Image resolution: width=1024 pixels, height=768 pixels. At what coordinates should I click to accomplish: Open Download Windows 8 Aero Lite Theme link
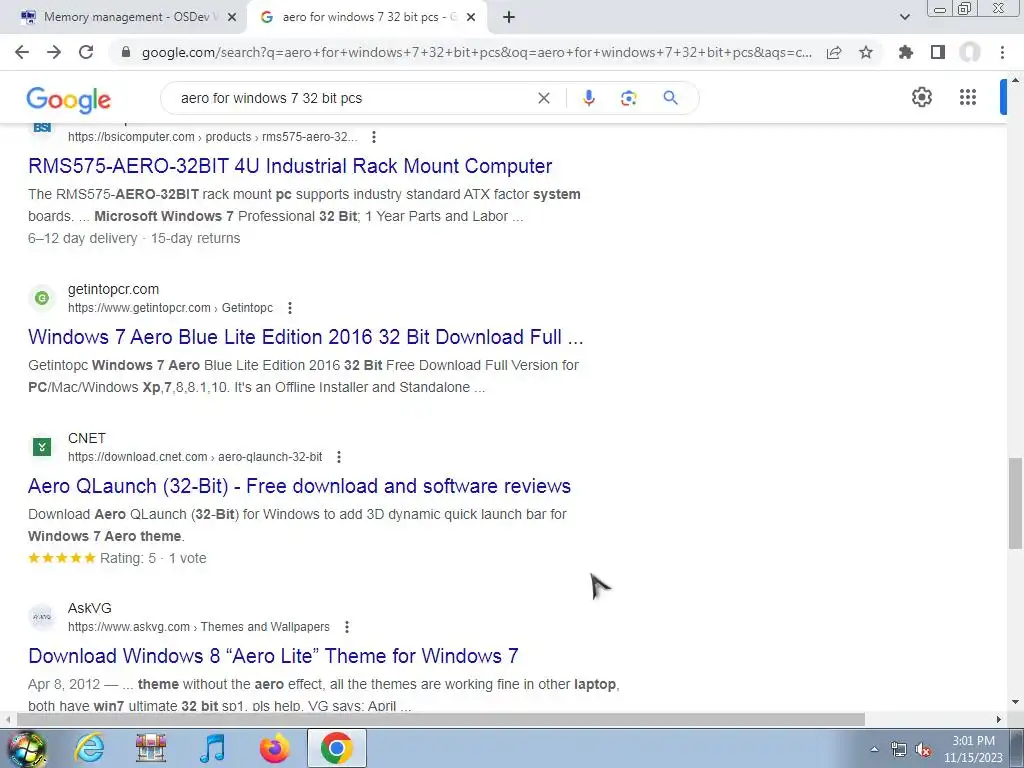[273, 656]
